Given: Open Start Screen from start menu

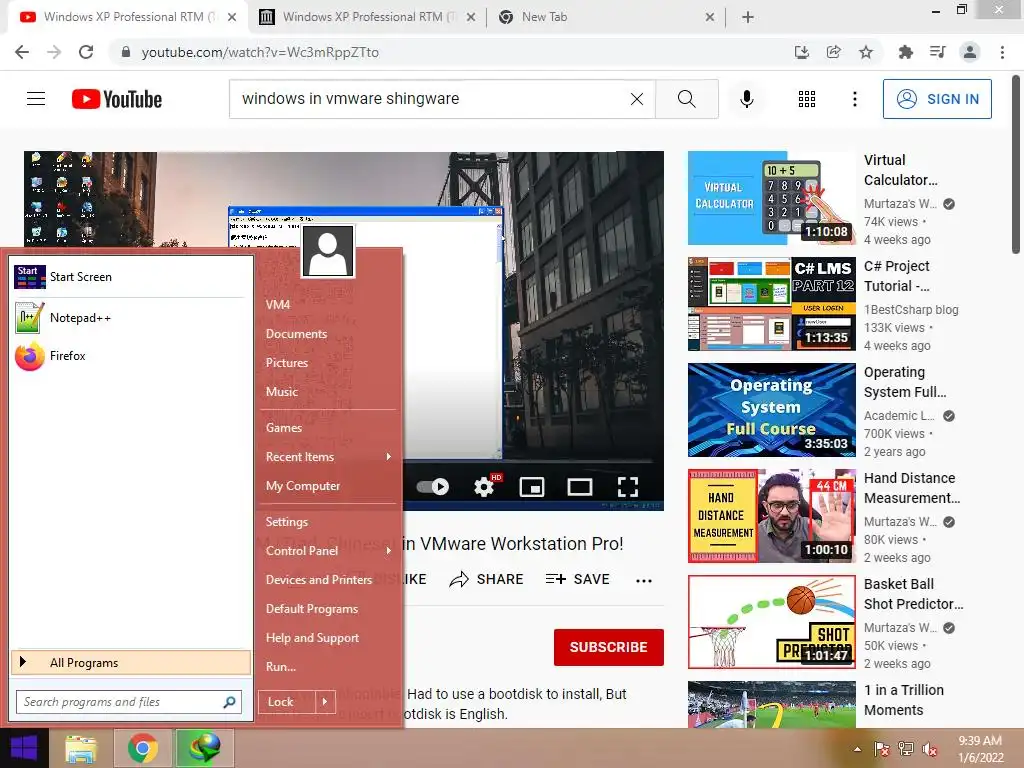Looking at the screenshot, I should [131, 277].
